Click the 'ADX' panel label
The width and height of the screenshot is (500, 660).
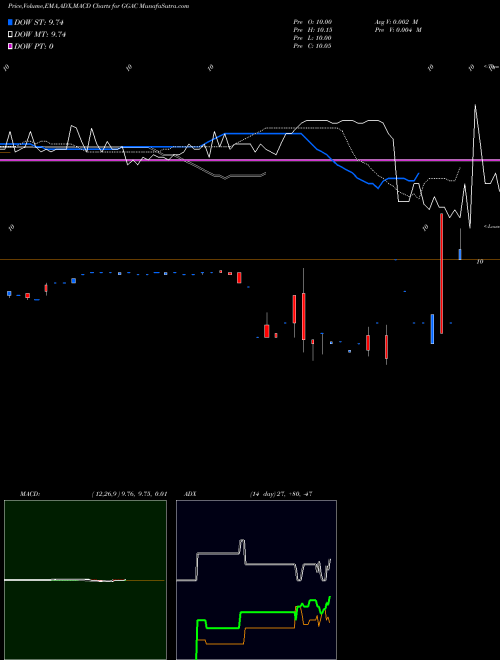[191, 494]
